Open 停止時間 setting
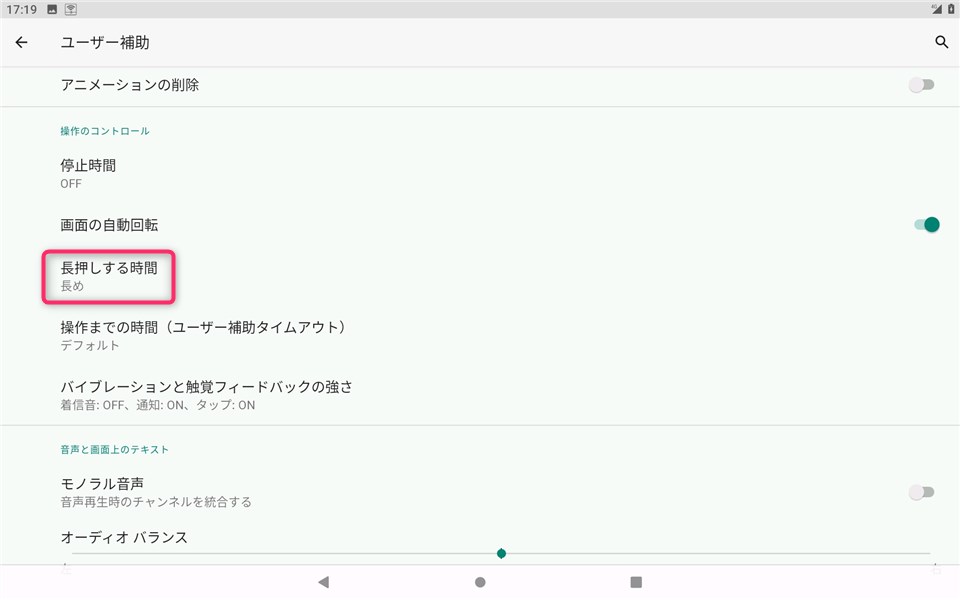 click(480, 173)
